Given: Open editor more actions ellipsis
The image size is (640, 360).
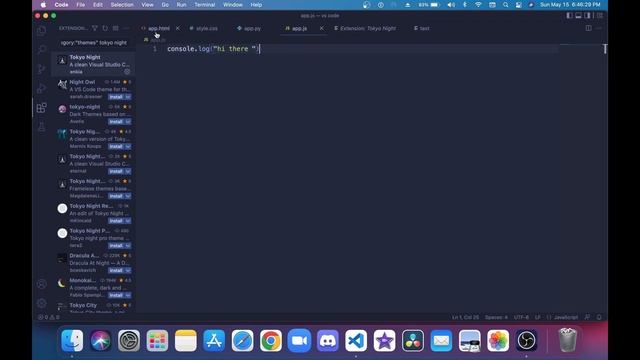Looking at the screenshot, I should coord(599,28).
